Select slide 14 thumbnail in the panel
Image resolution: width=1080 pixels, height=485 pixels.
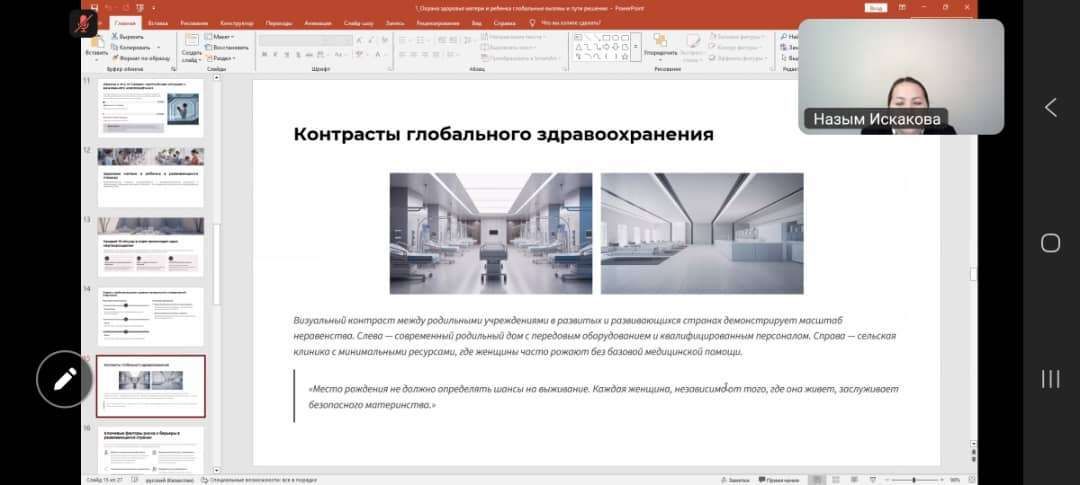[x=150, y=316]
